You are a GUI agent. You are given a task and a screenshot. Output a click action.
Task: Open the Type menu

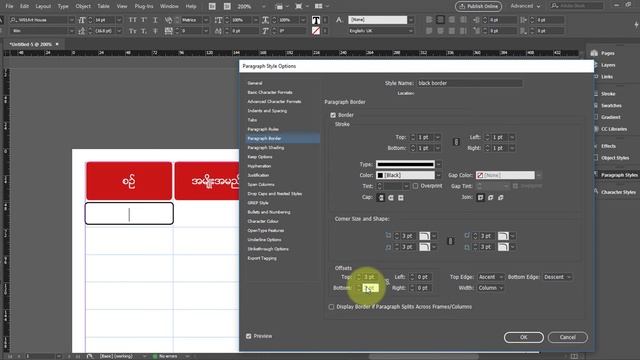[63, 7]
